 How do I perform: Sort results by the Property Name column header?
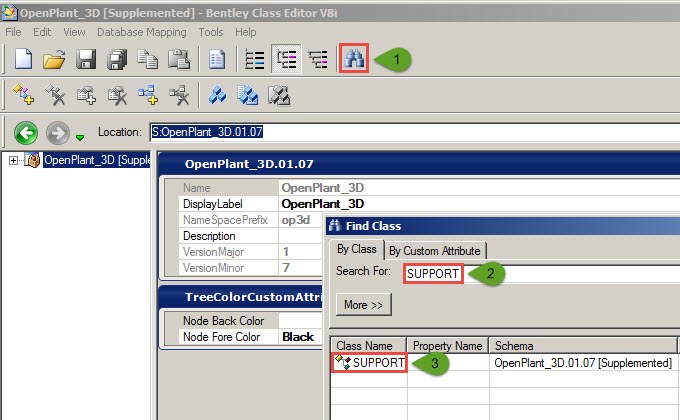448,345
